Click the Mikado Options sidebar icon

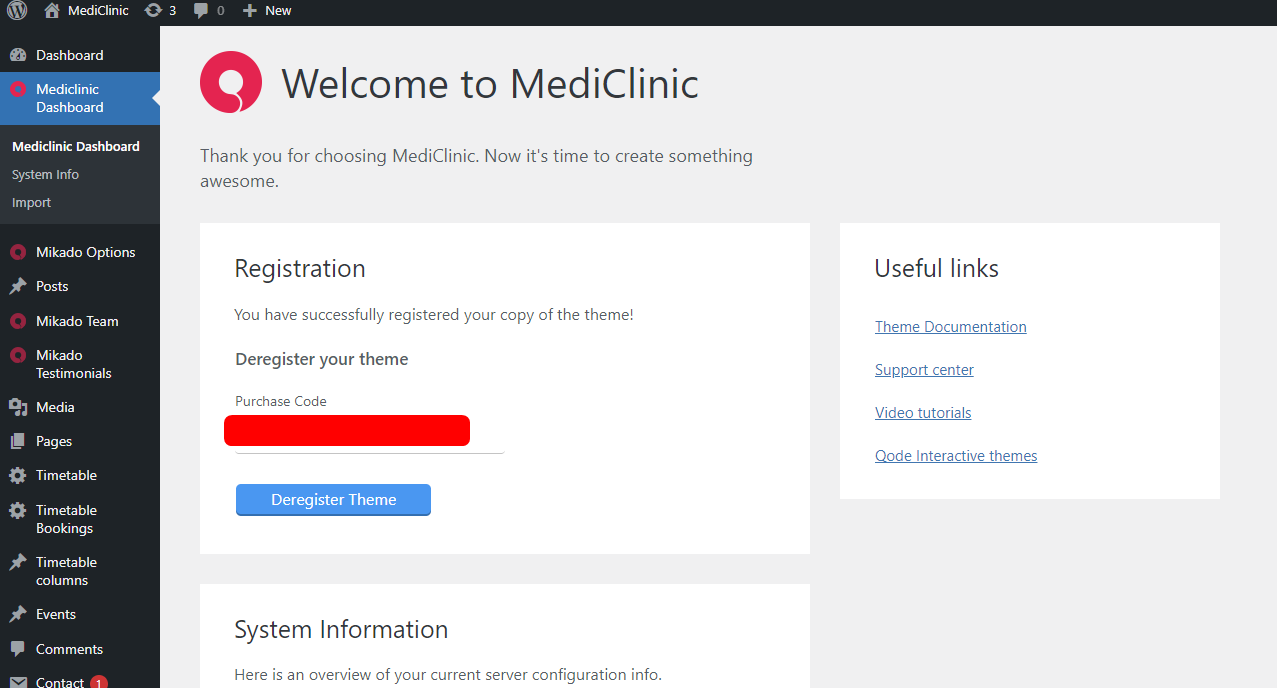tap(18, 252)
